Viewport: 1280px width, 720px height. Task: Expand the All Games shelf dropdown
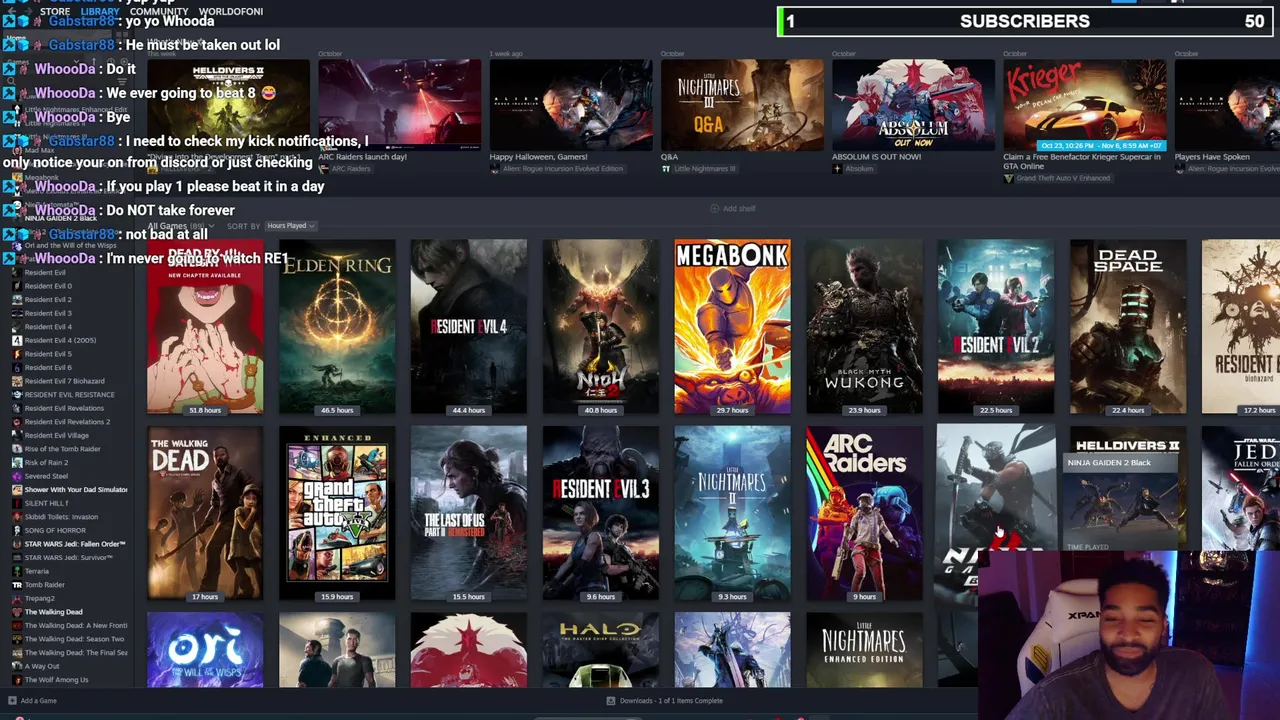point(179,226)
